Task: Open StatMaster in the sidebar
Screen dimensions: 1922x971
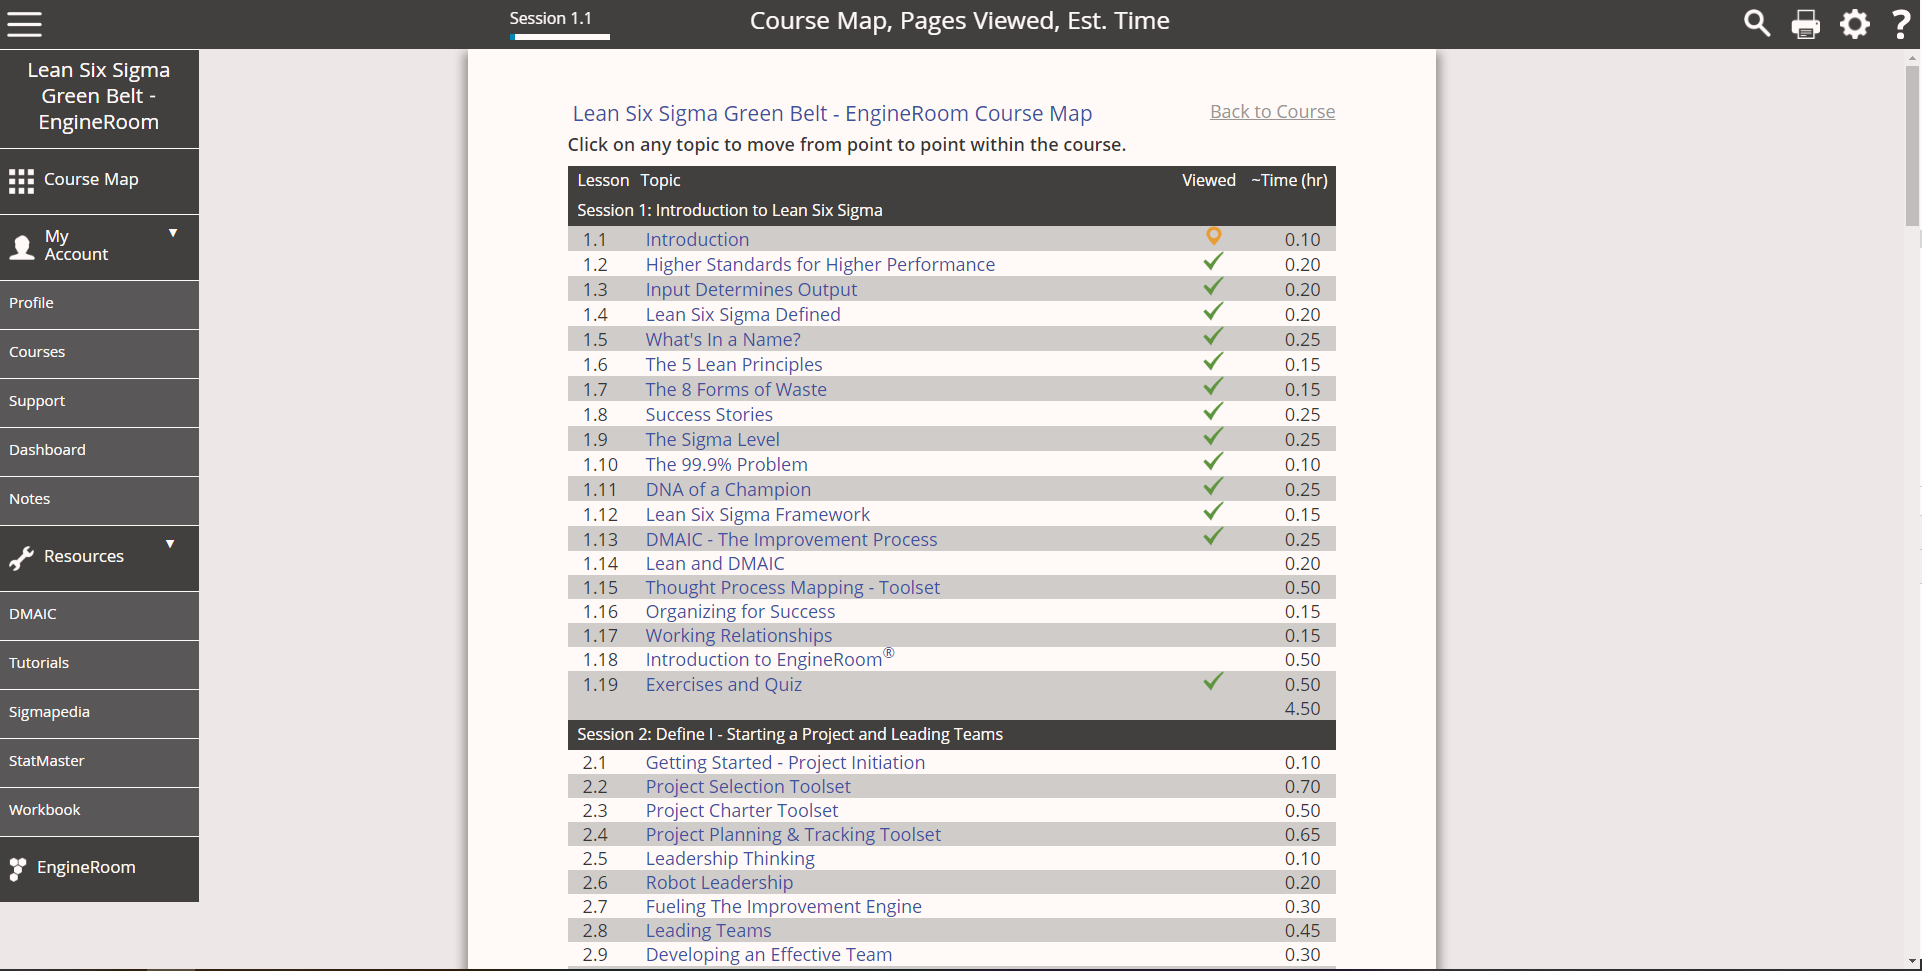Action: coord(99,762)
